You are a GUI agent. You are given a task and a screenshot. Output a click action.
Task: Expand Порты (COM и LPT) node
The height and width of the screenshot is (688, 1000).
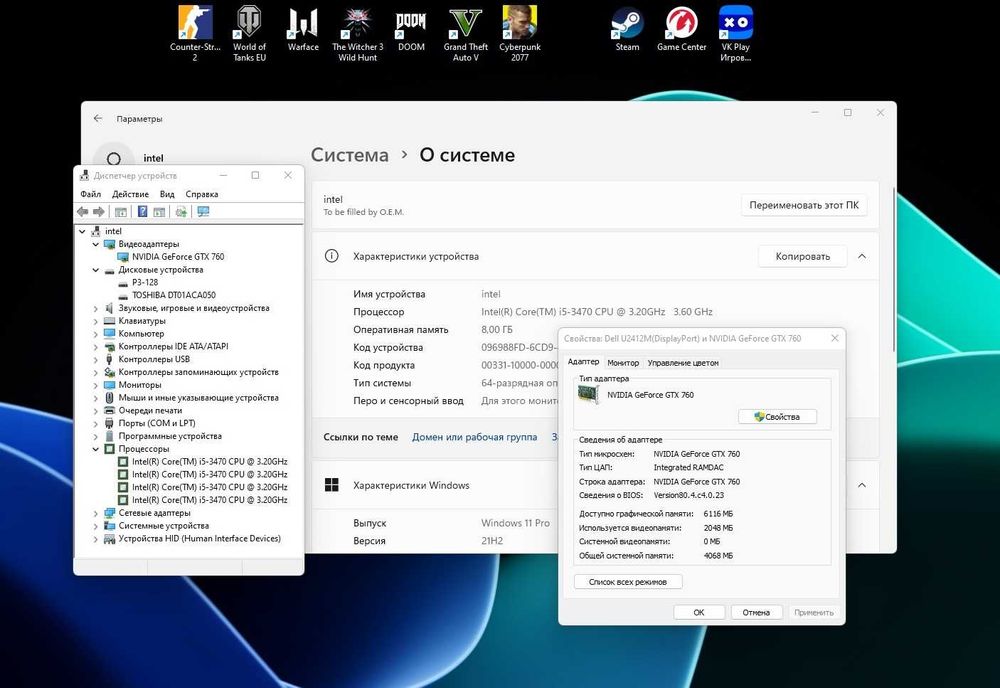coord(96,423)
